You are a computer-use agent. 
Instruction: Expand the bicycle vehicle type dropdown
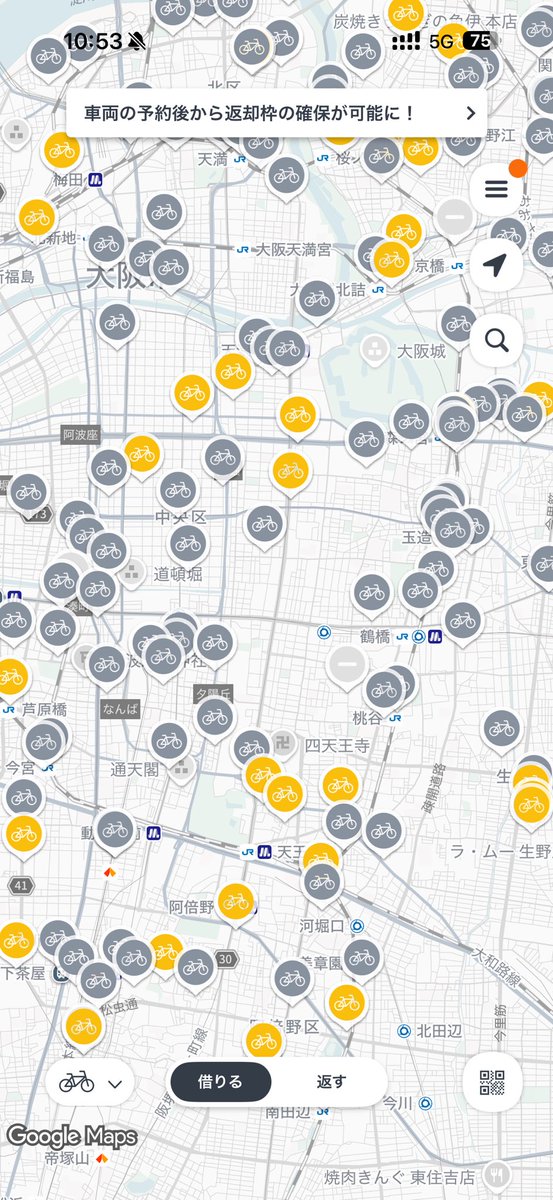point(90,1082)
